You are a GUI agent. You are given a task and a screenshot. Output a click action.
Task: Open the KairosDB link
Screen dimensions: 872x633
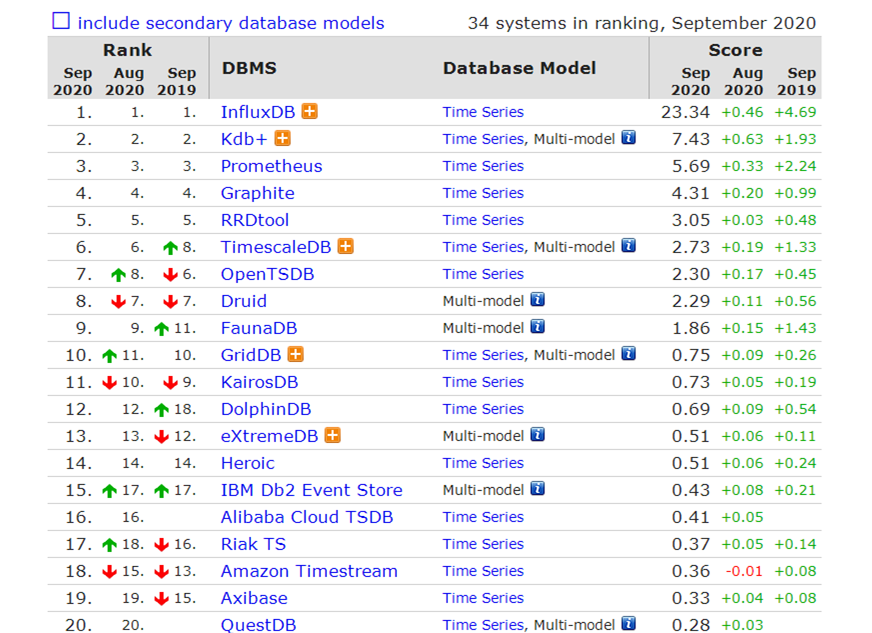click(x=259, y=382)
